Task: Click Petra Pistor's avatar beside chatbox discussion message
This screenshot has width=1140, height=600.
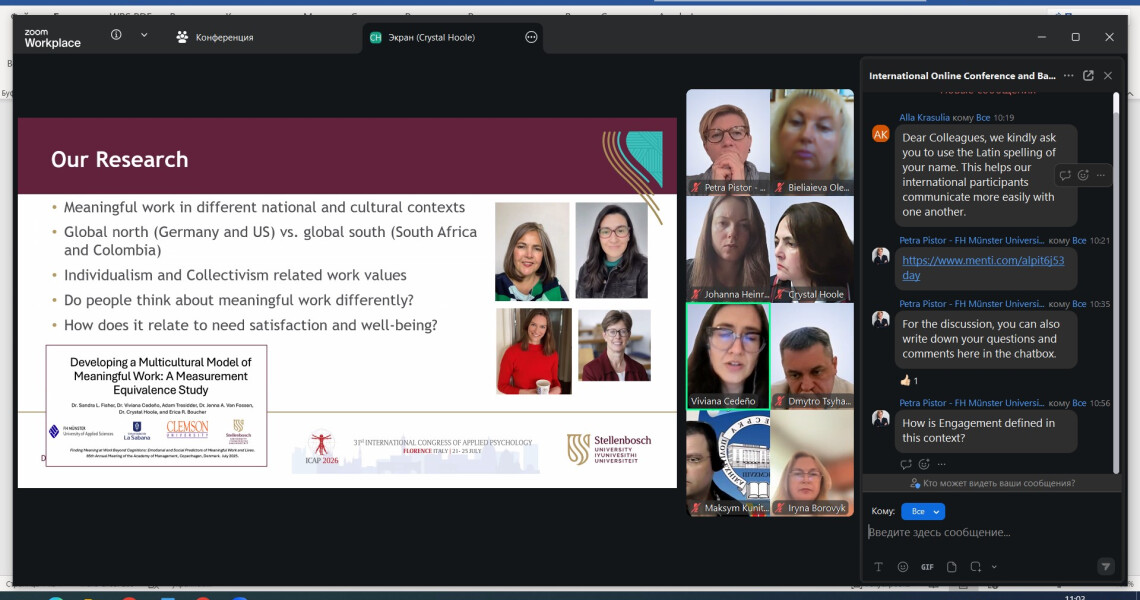Action: (880, 319)
